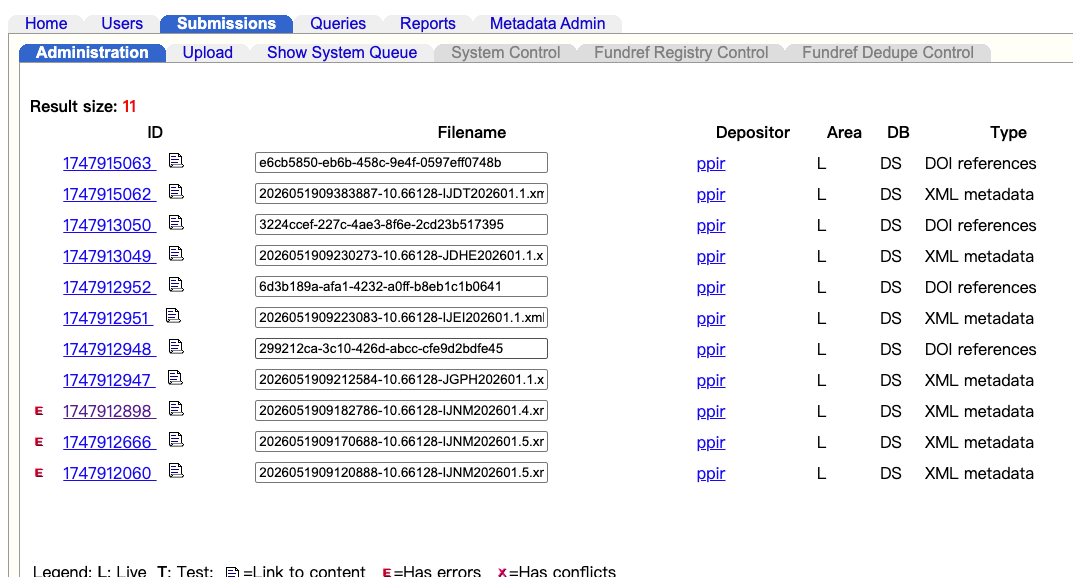1073x577 pixels.
Task: Click filename field containing IJDT202601.1
Action: [401, 194]
